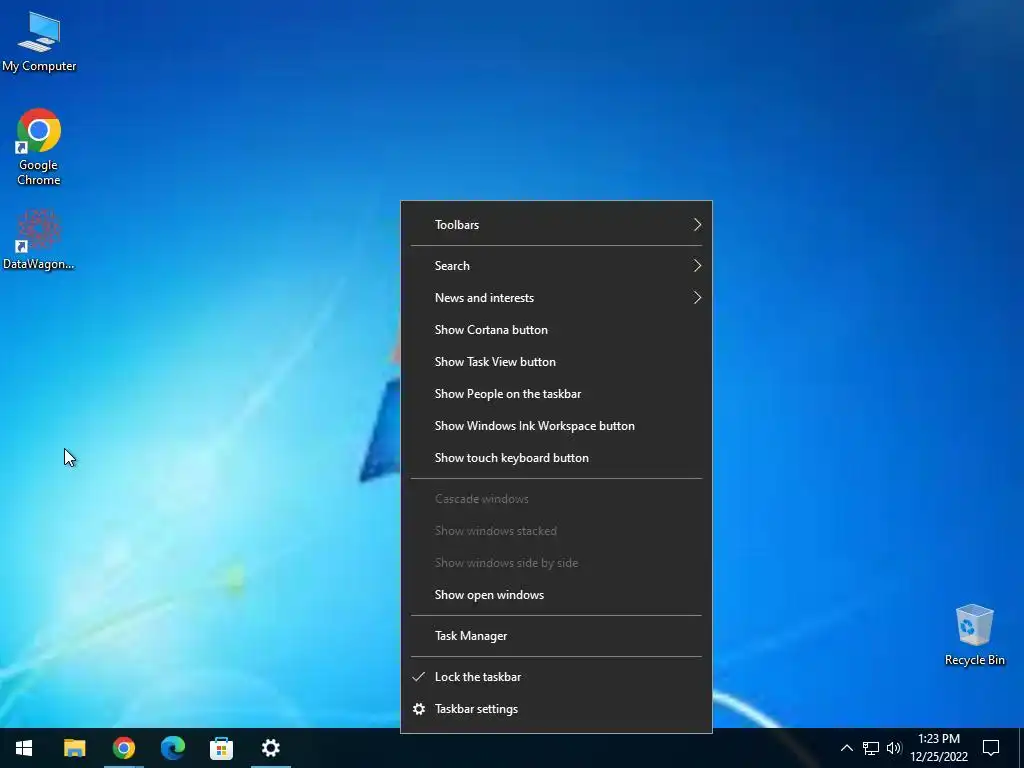Click the gear icon beside Taskbar settings
This screenshot has height=768, width=1024.
point(419,709)
